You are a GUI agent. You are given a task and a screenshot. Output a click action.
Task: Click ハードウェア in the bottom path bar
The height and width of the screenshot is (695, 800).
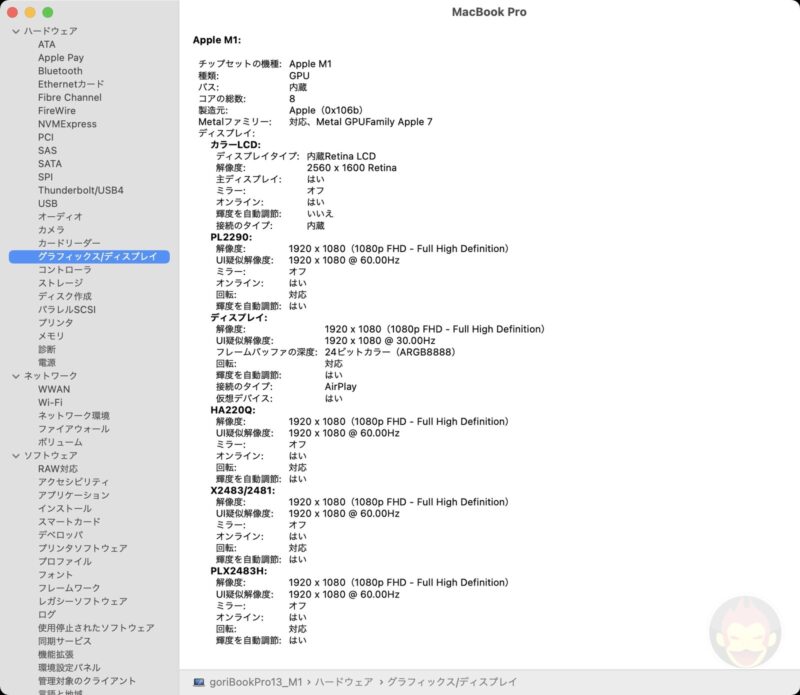click(343, 681)
